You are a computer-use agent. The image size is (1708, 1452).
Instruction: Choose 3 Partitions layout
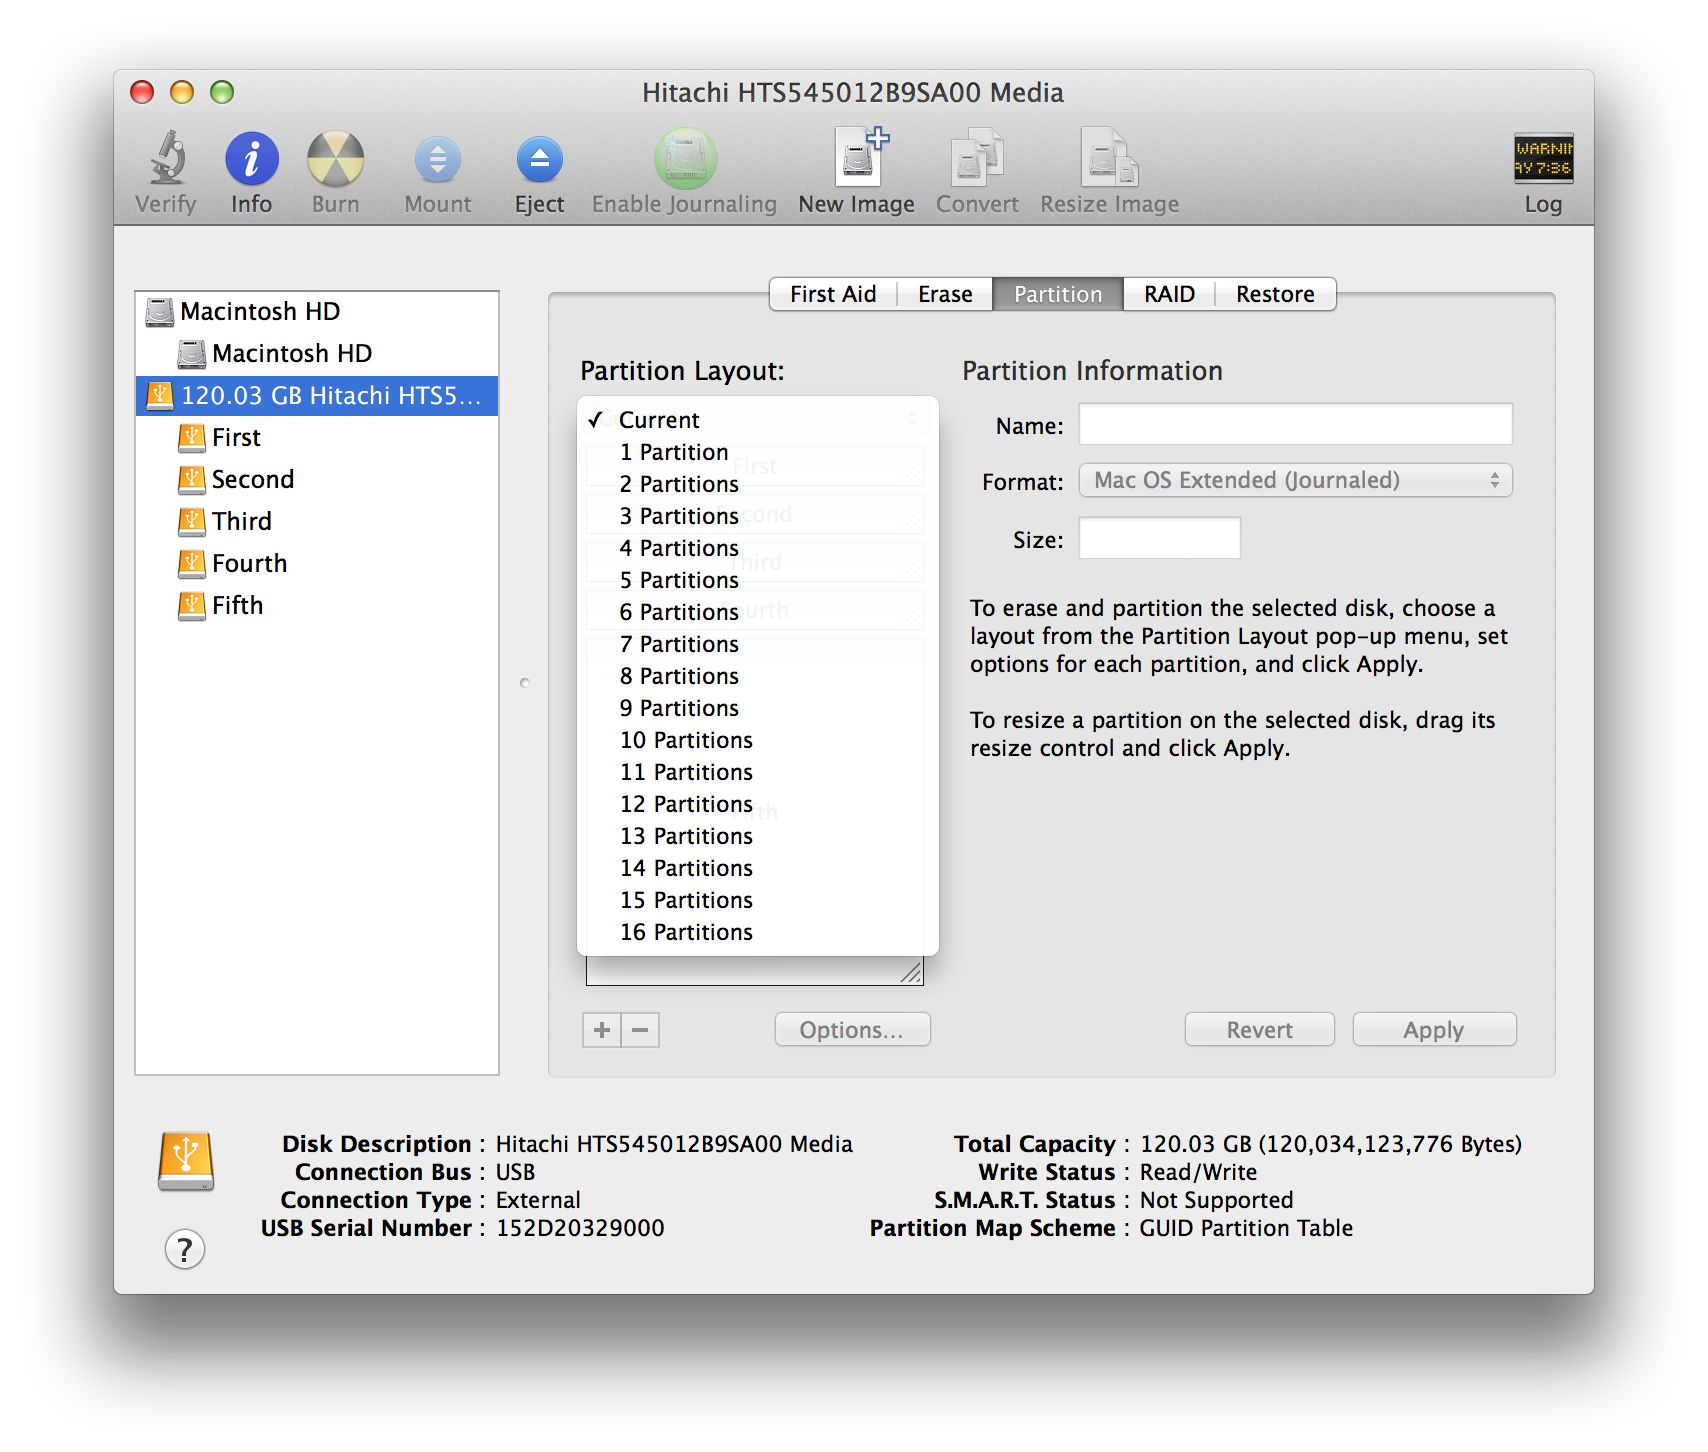click(x=757, y=516)
